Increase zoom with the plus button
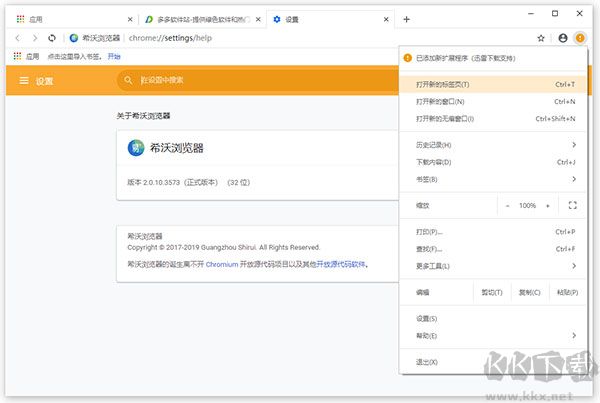 coord(548,206)
